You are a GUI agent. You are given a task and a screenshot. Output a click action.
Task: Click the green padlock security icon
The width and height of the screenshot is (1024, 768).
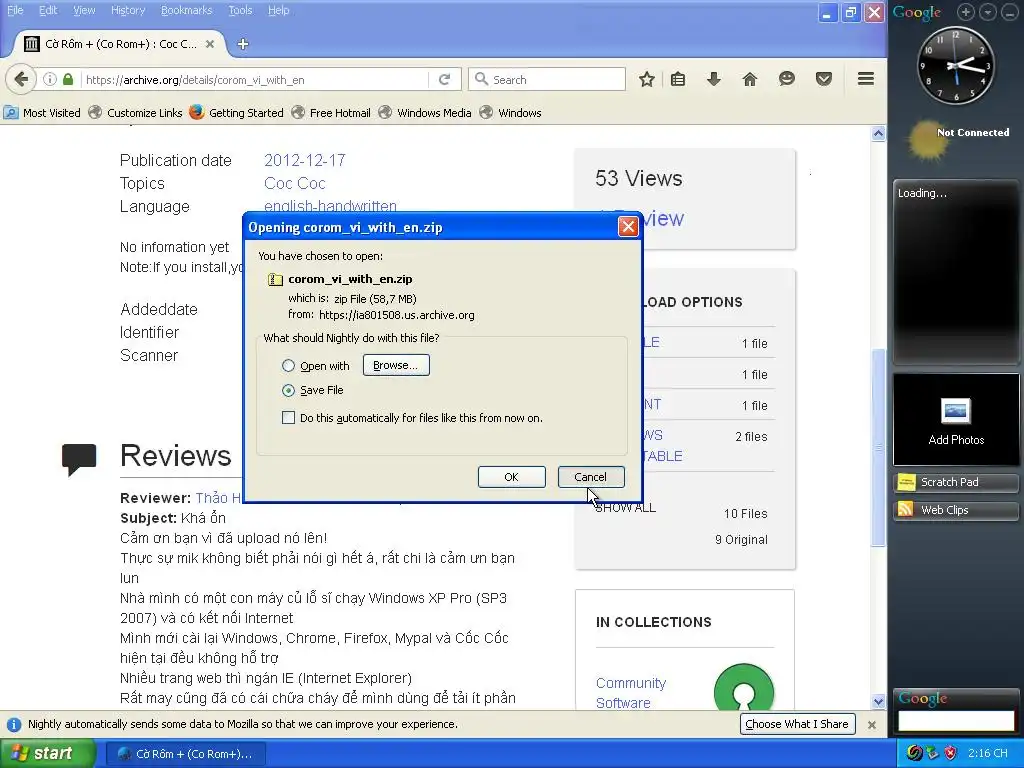pyautogui.click(x=68, y=80)
